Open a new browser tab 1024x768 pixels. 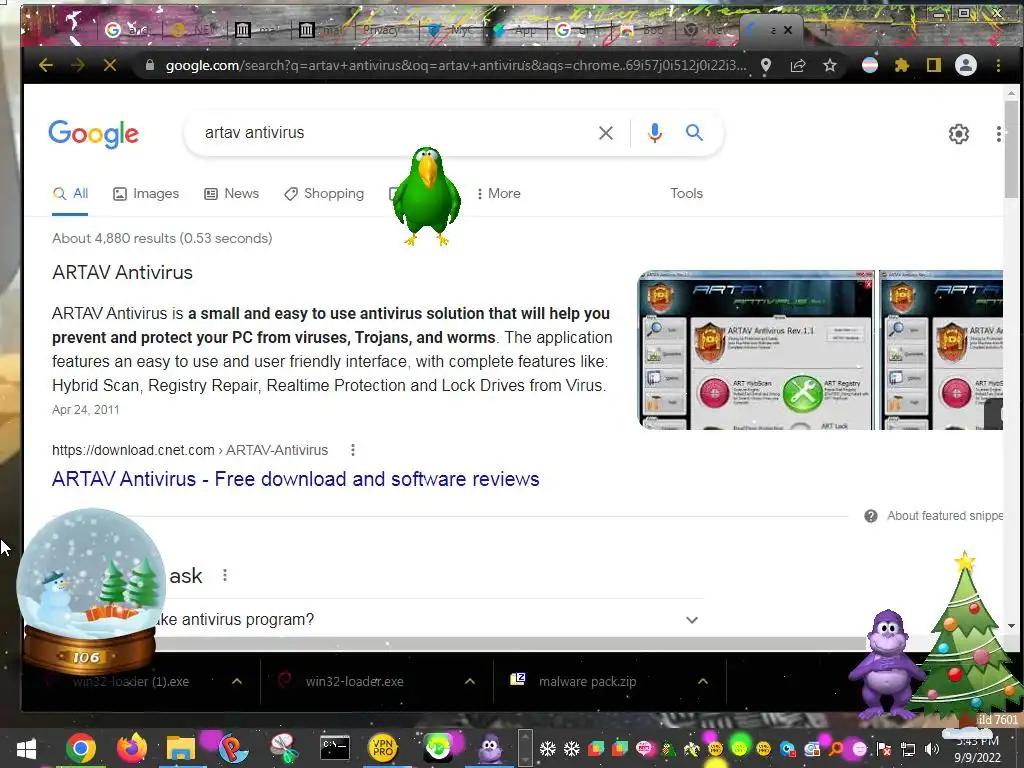click(825, 30)
